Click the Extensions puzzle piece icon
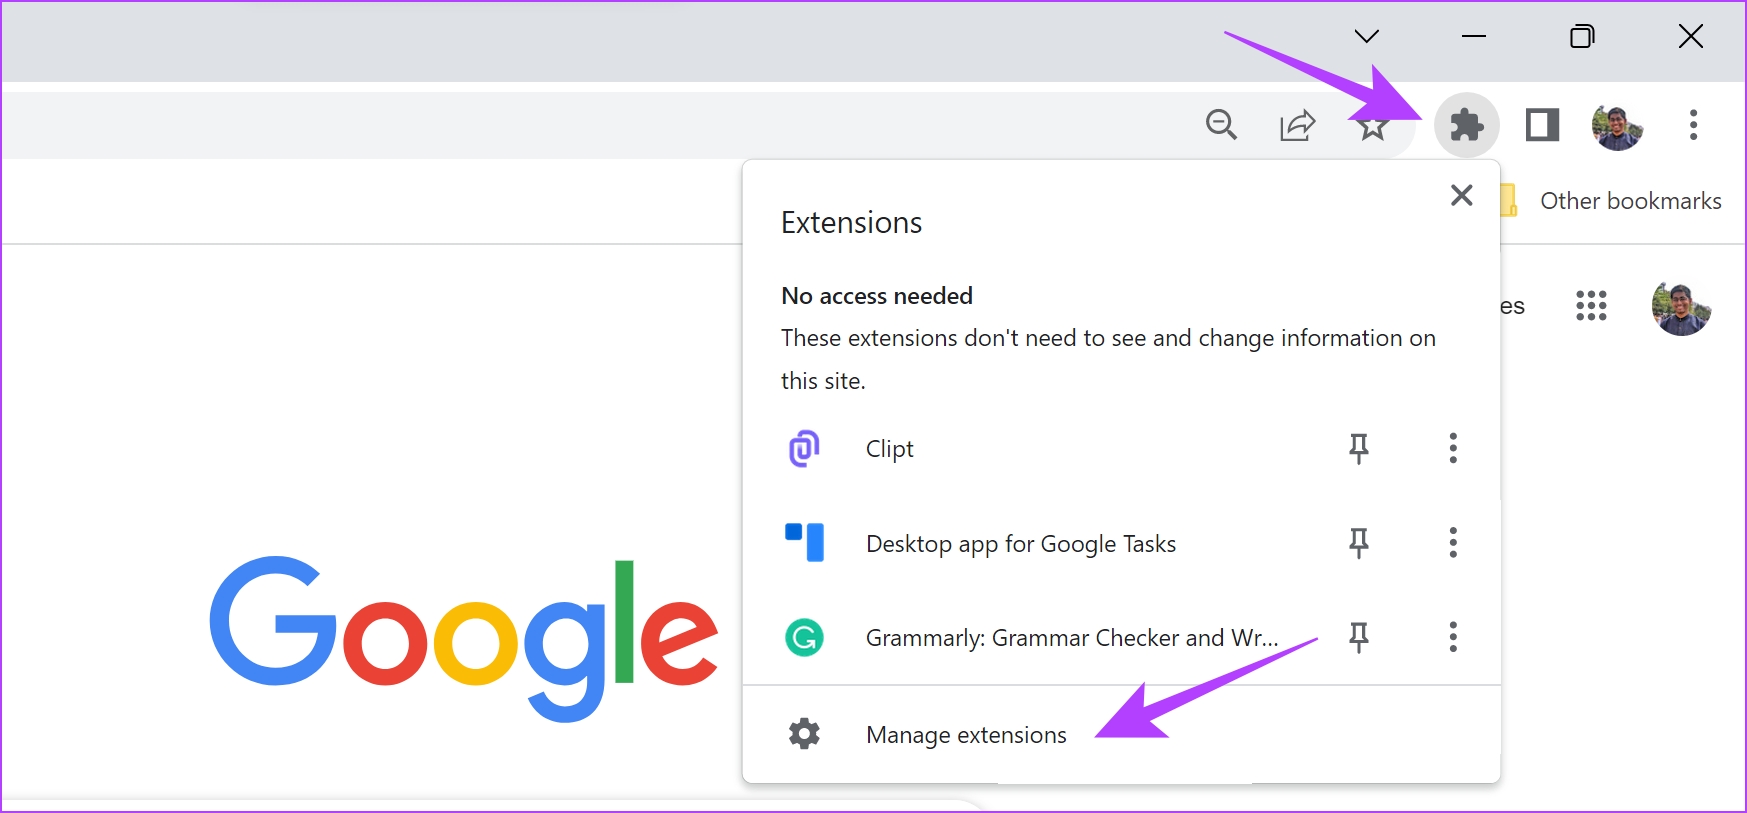The width and height of the screenshot is (1747, 813). [x=1466, y=126]
